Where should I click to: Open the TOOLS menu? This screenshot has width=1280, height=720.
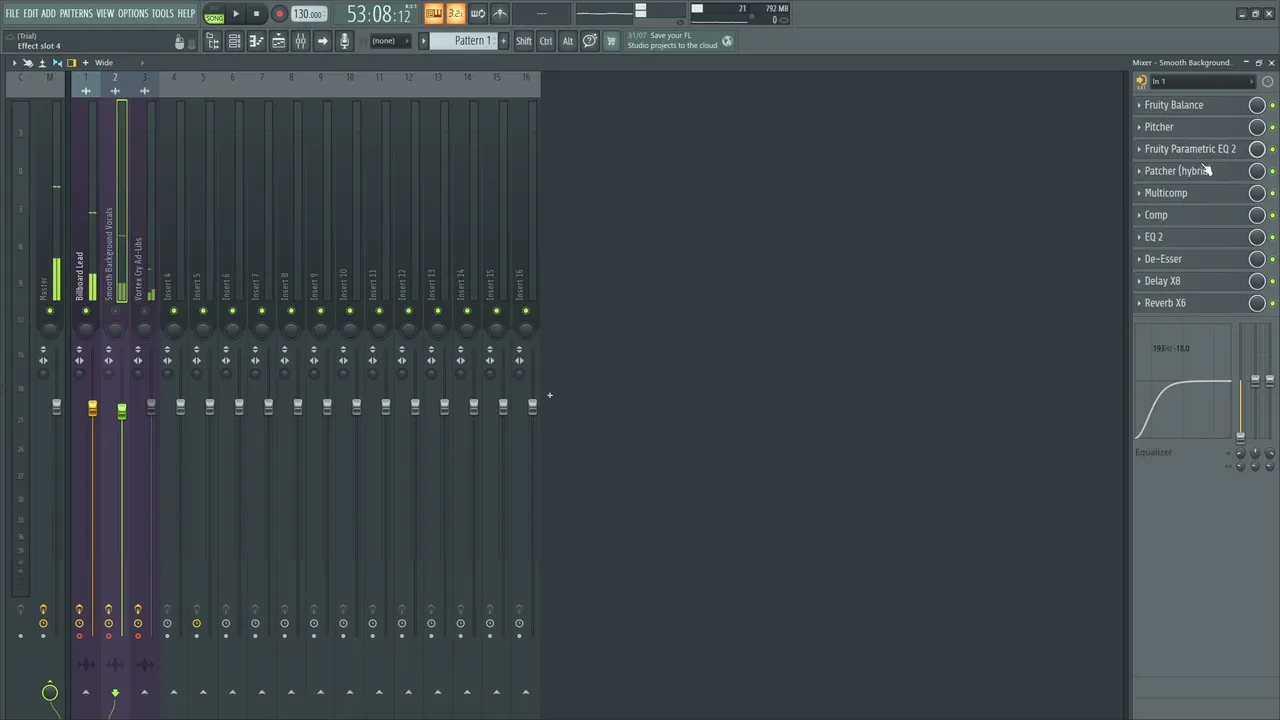pyautogui.click(x=162, y=13)
